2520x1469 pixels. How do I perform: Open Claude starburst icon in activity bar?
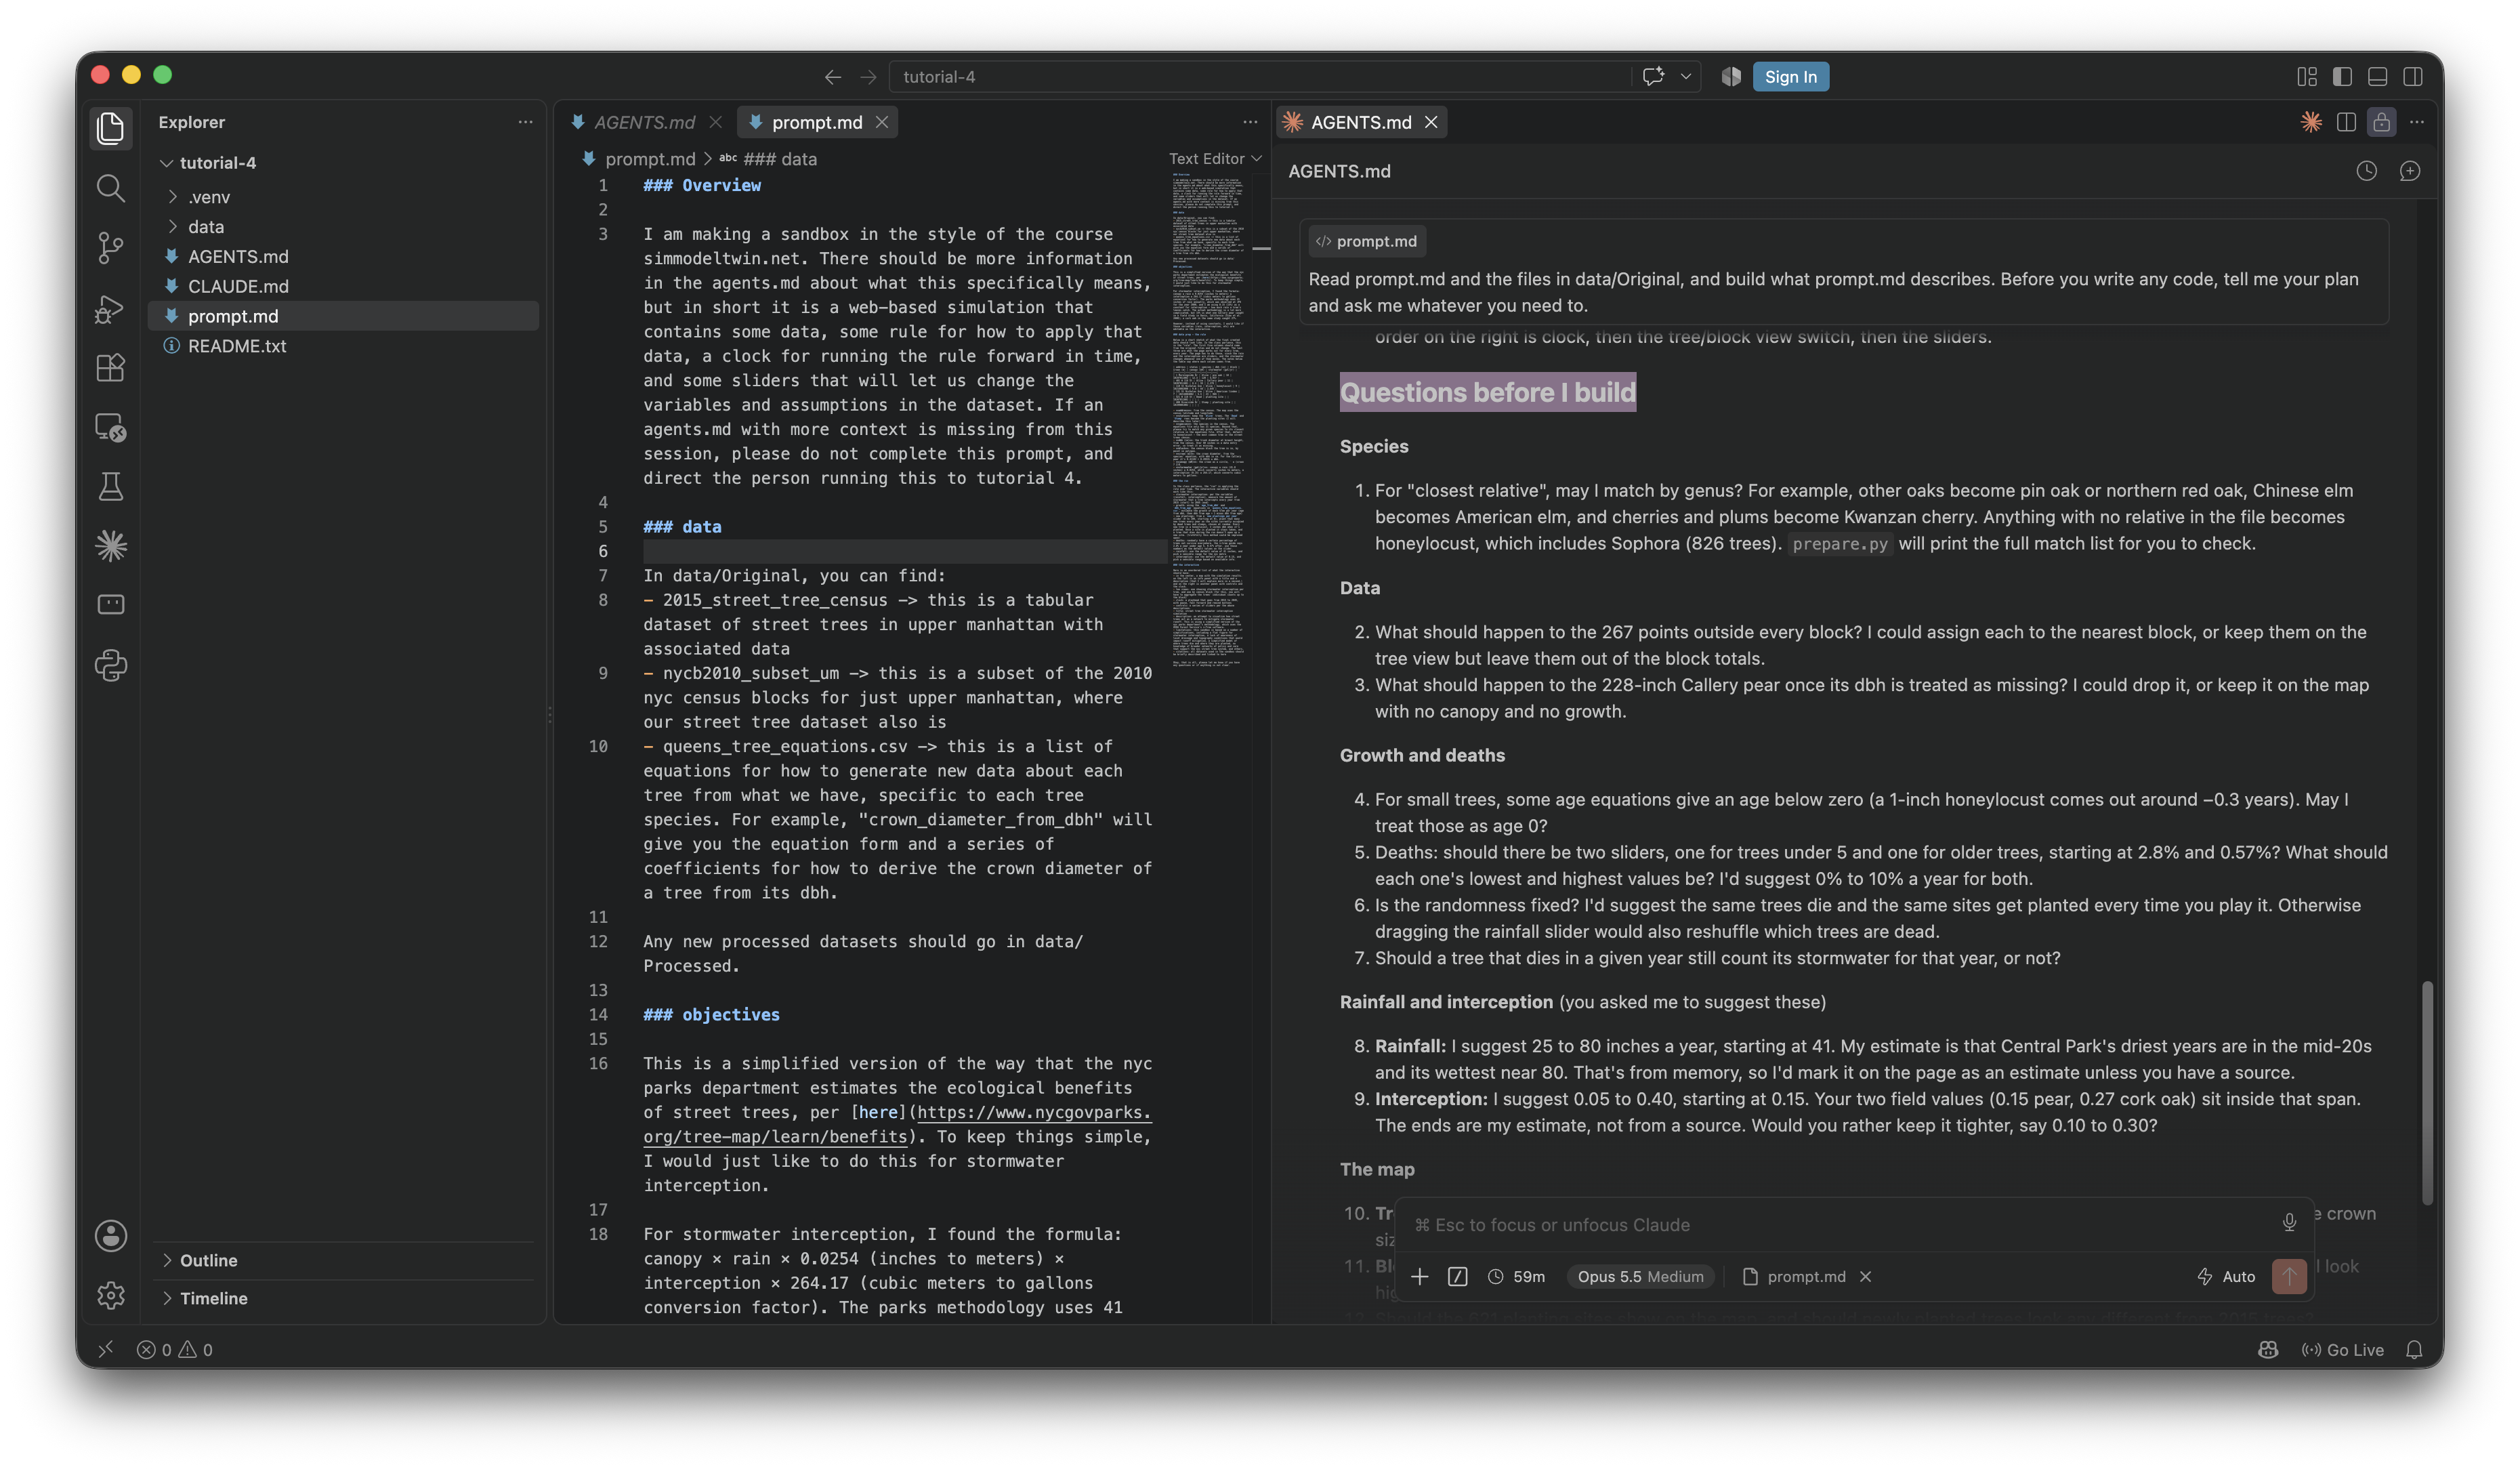point(111,545)
